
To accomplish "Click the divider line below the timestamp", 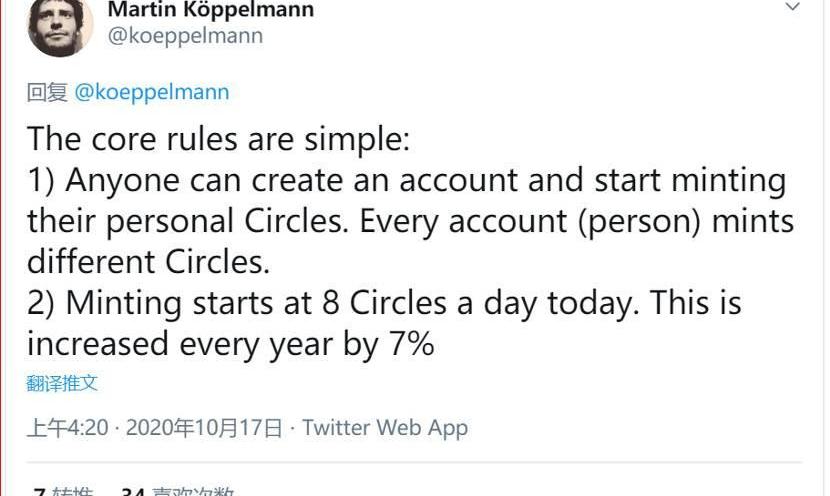I will 414,462.
